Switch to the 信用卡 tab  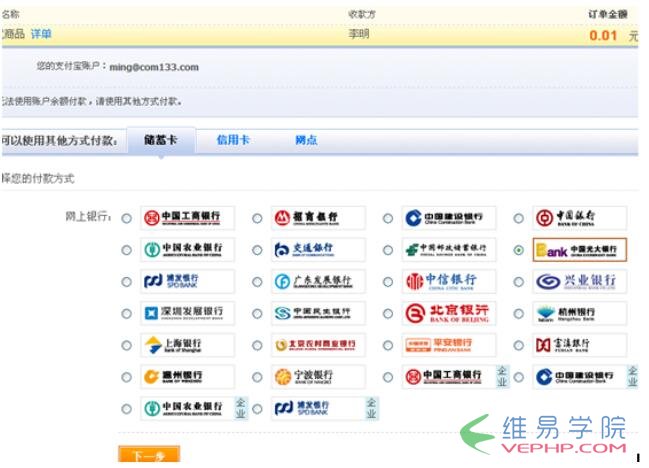point(233,140)
